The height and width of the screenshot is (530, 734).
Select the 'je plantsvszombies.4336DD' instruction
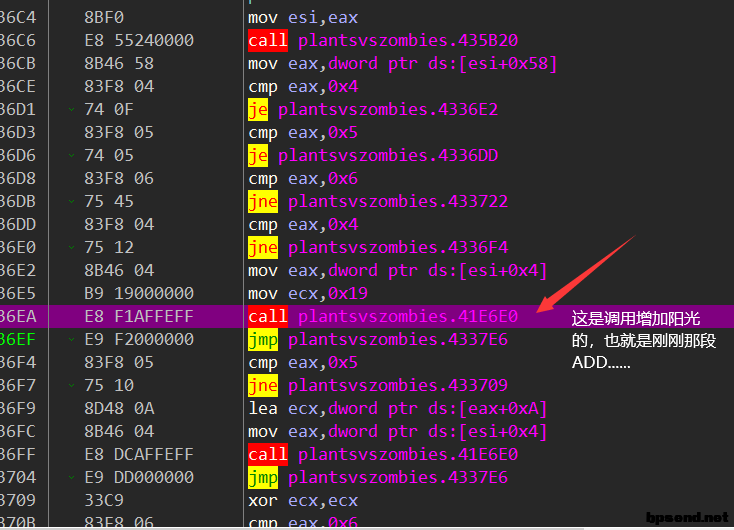click(373, 155)
